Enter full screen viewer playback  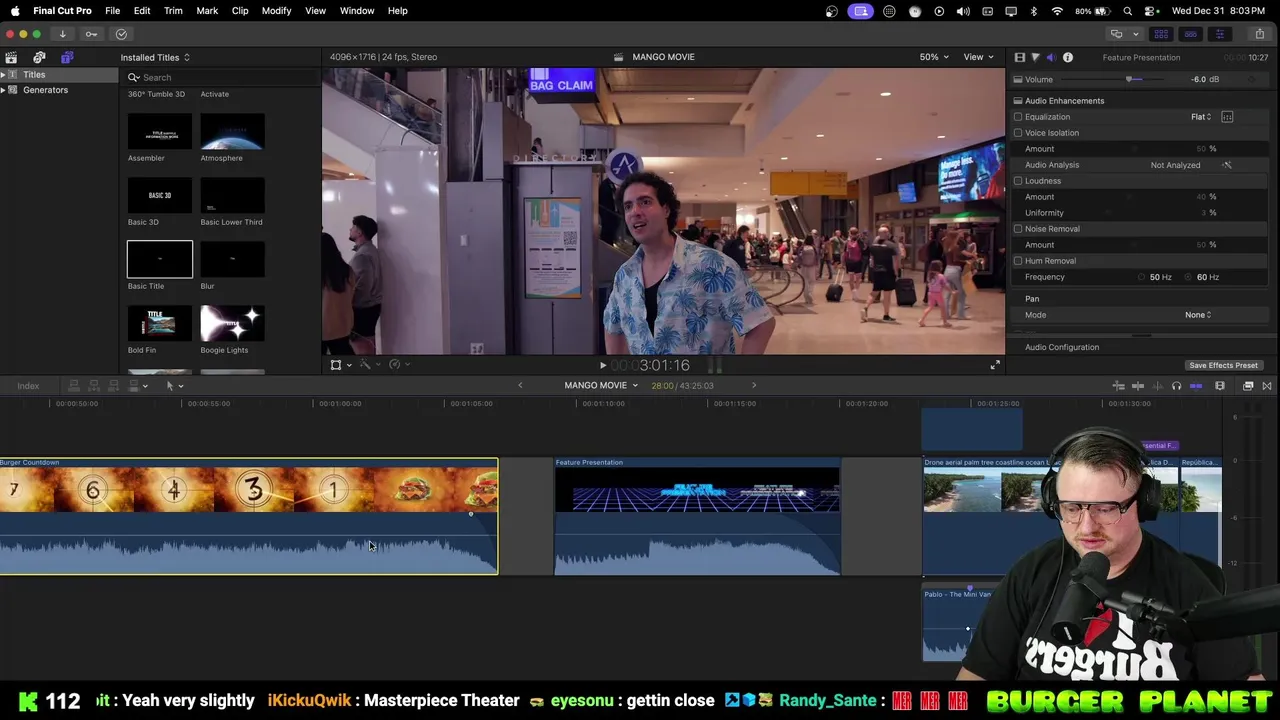click(x=995, y=366)
